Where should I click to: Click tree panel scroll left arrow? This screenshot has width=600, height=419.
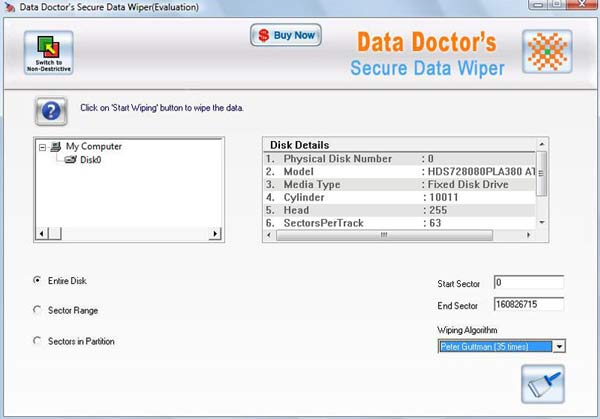pos(42,233)
